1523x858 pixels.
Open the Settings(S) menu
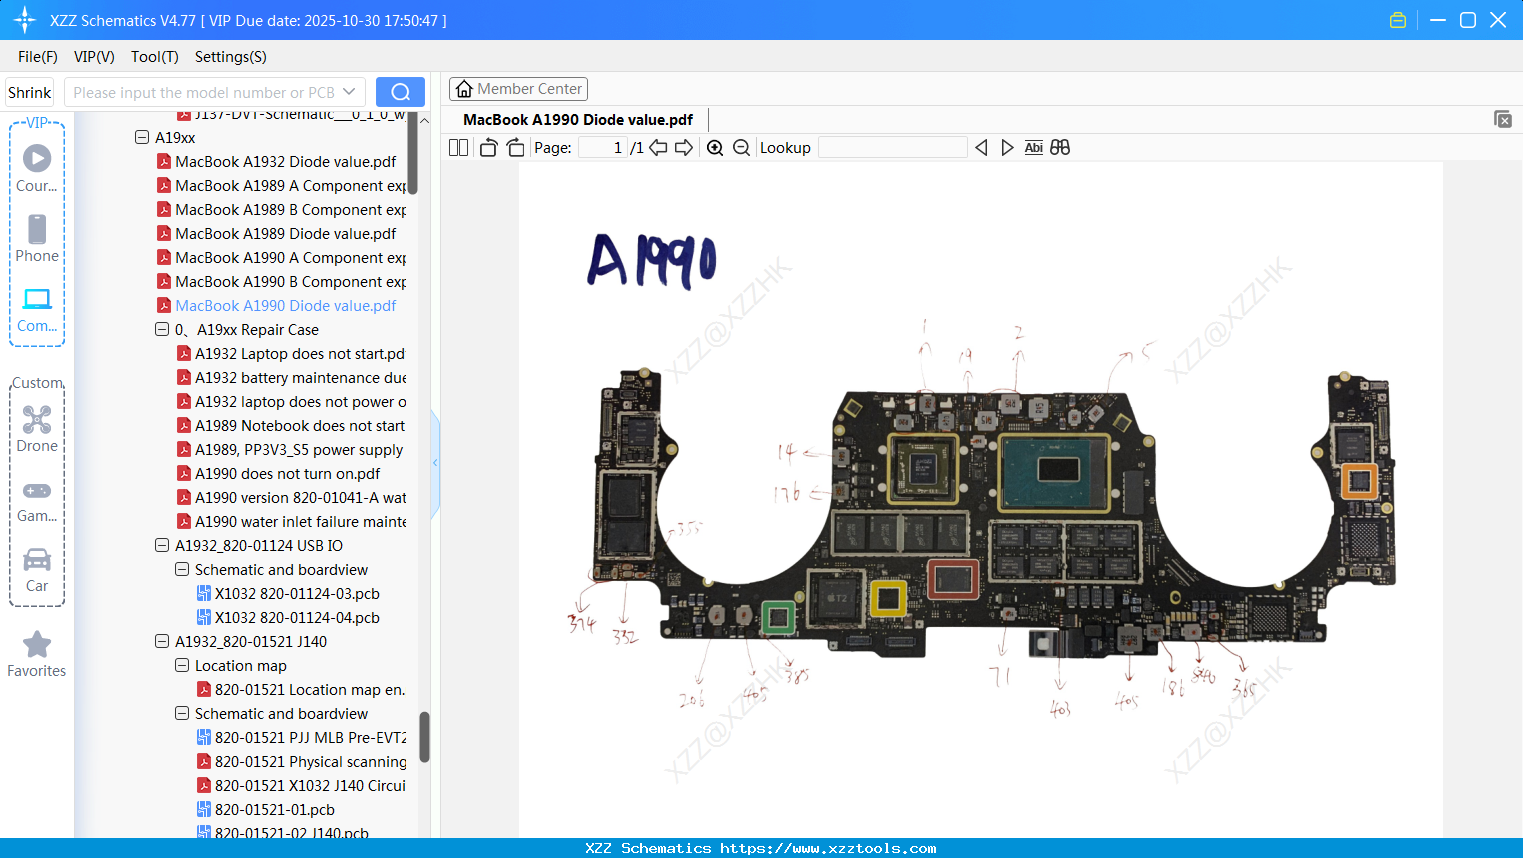pyautogui.click(x=231, y=57)
